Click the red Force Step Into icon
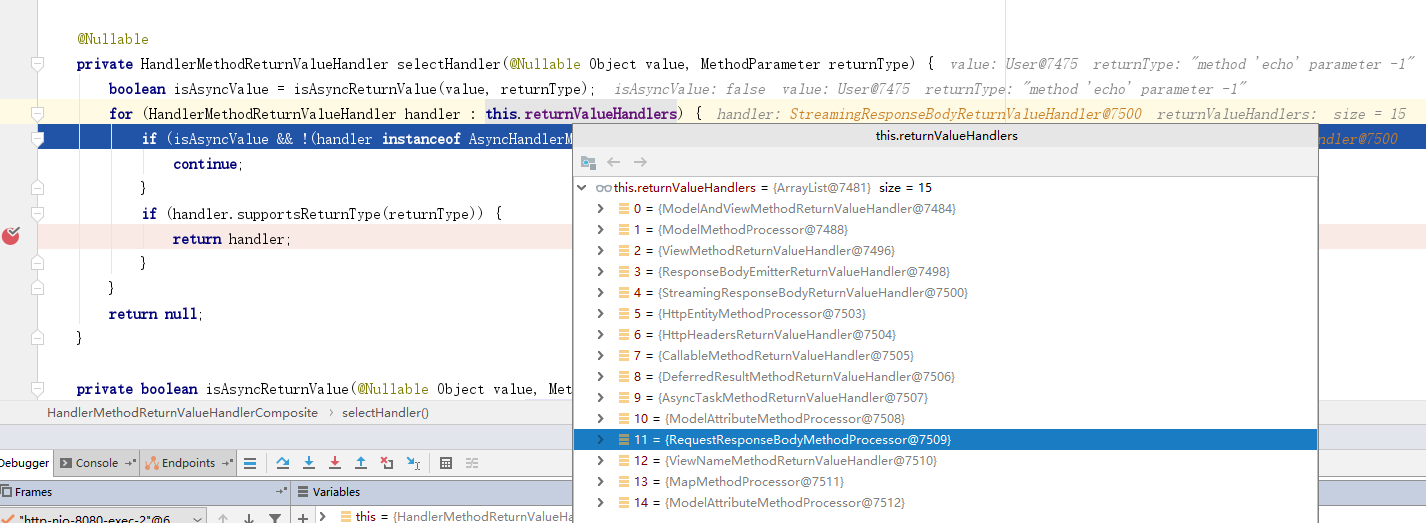Screen dimensions: 1426x523 point(335,463)
